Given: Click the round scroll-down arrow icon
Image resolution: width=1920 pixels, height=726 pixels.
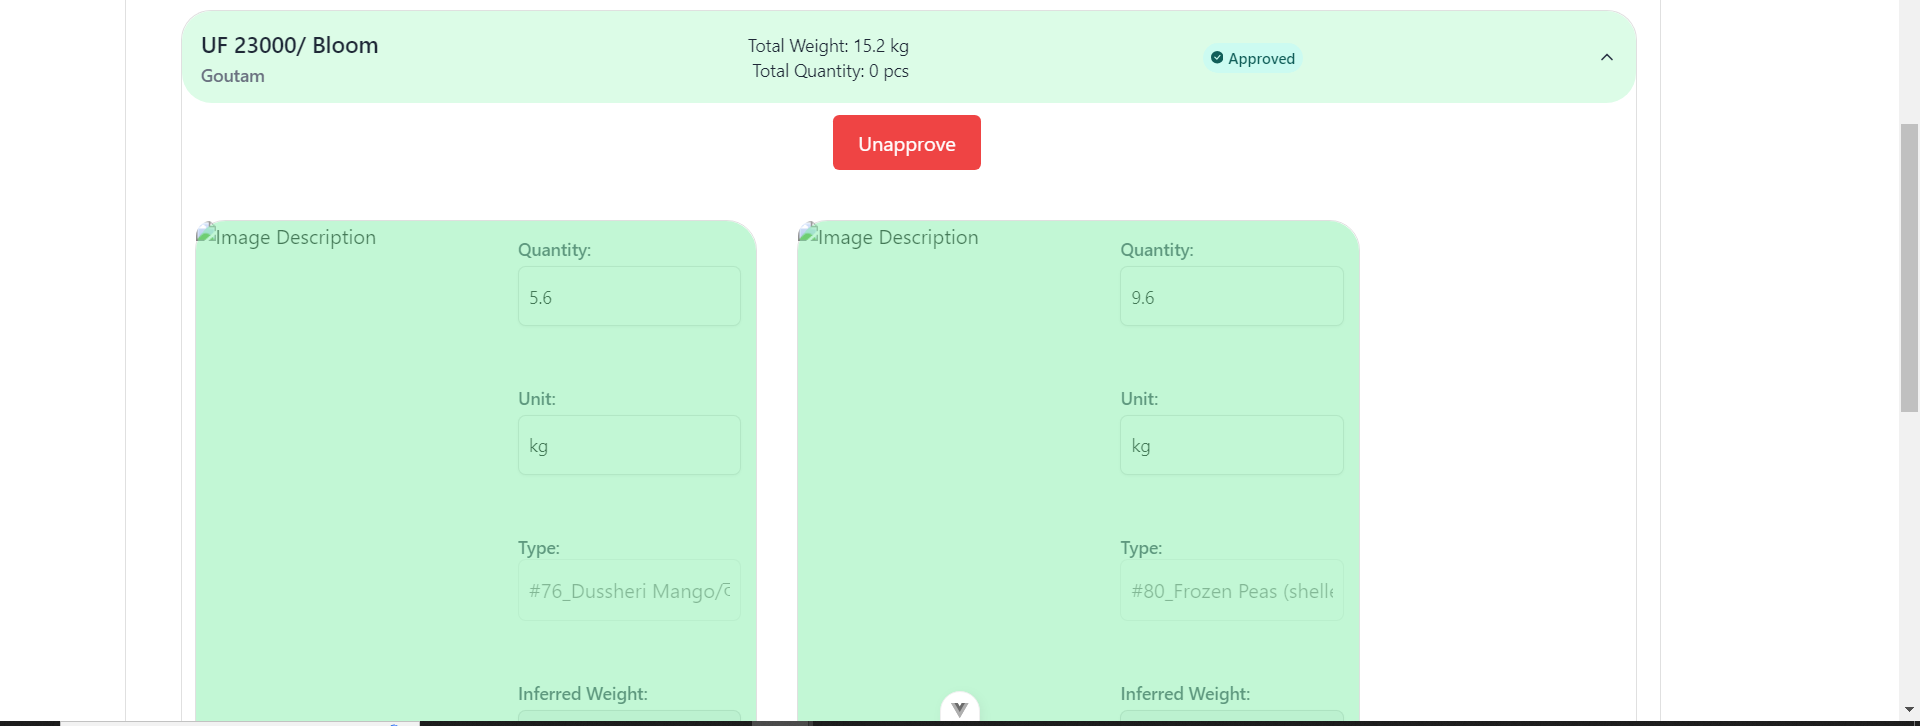Looking at the screenshot, I should [x=959, y=708].
